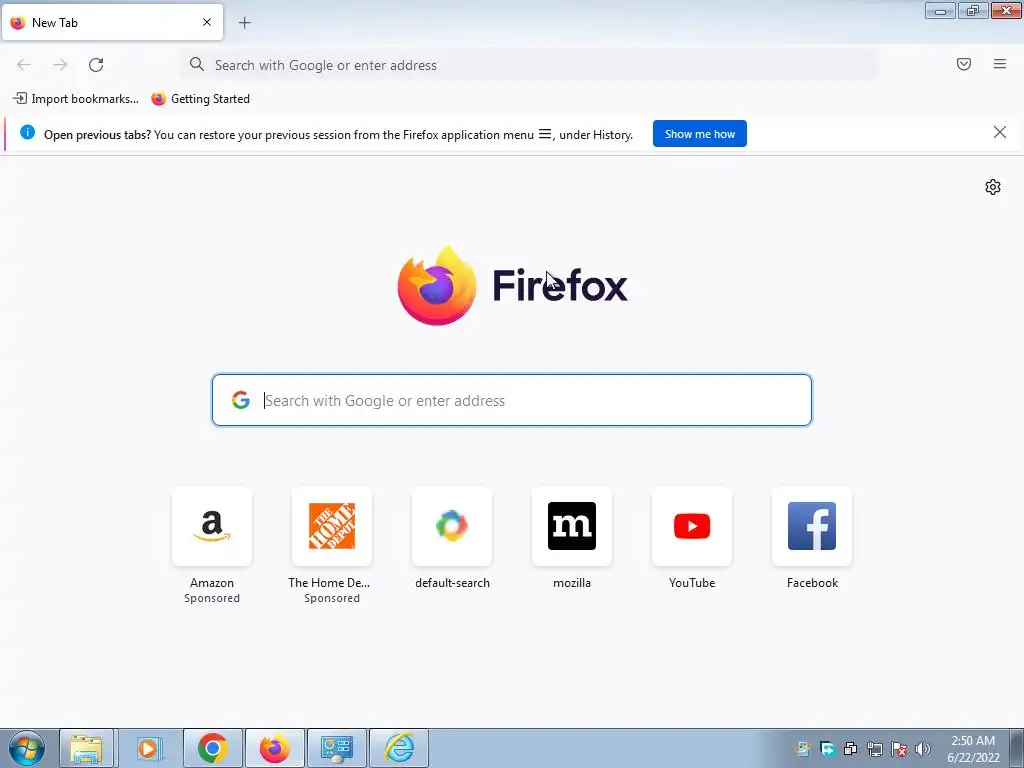Focus the central Google search box

coord(512,400)
